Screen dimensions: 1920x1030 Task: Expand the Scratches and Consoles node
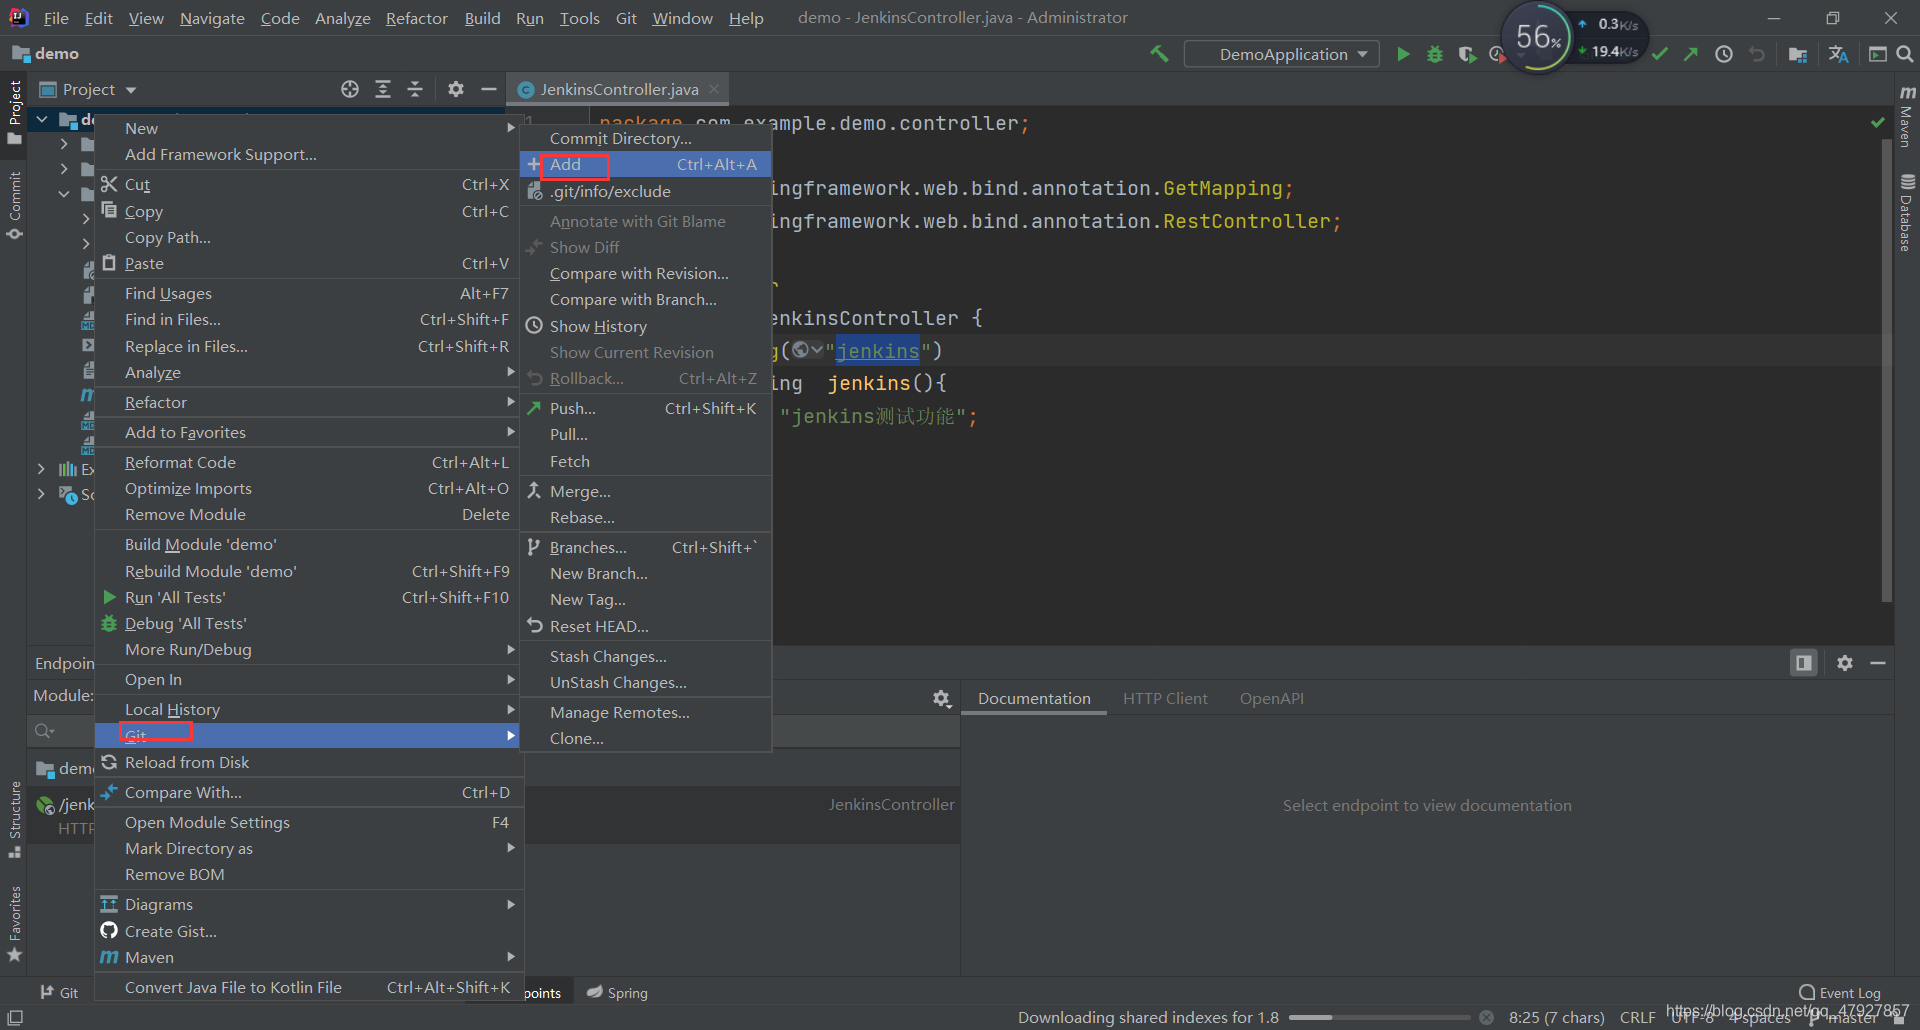pos(41,494)
